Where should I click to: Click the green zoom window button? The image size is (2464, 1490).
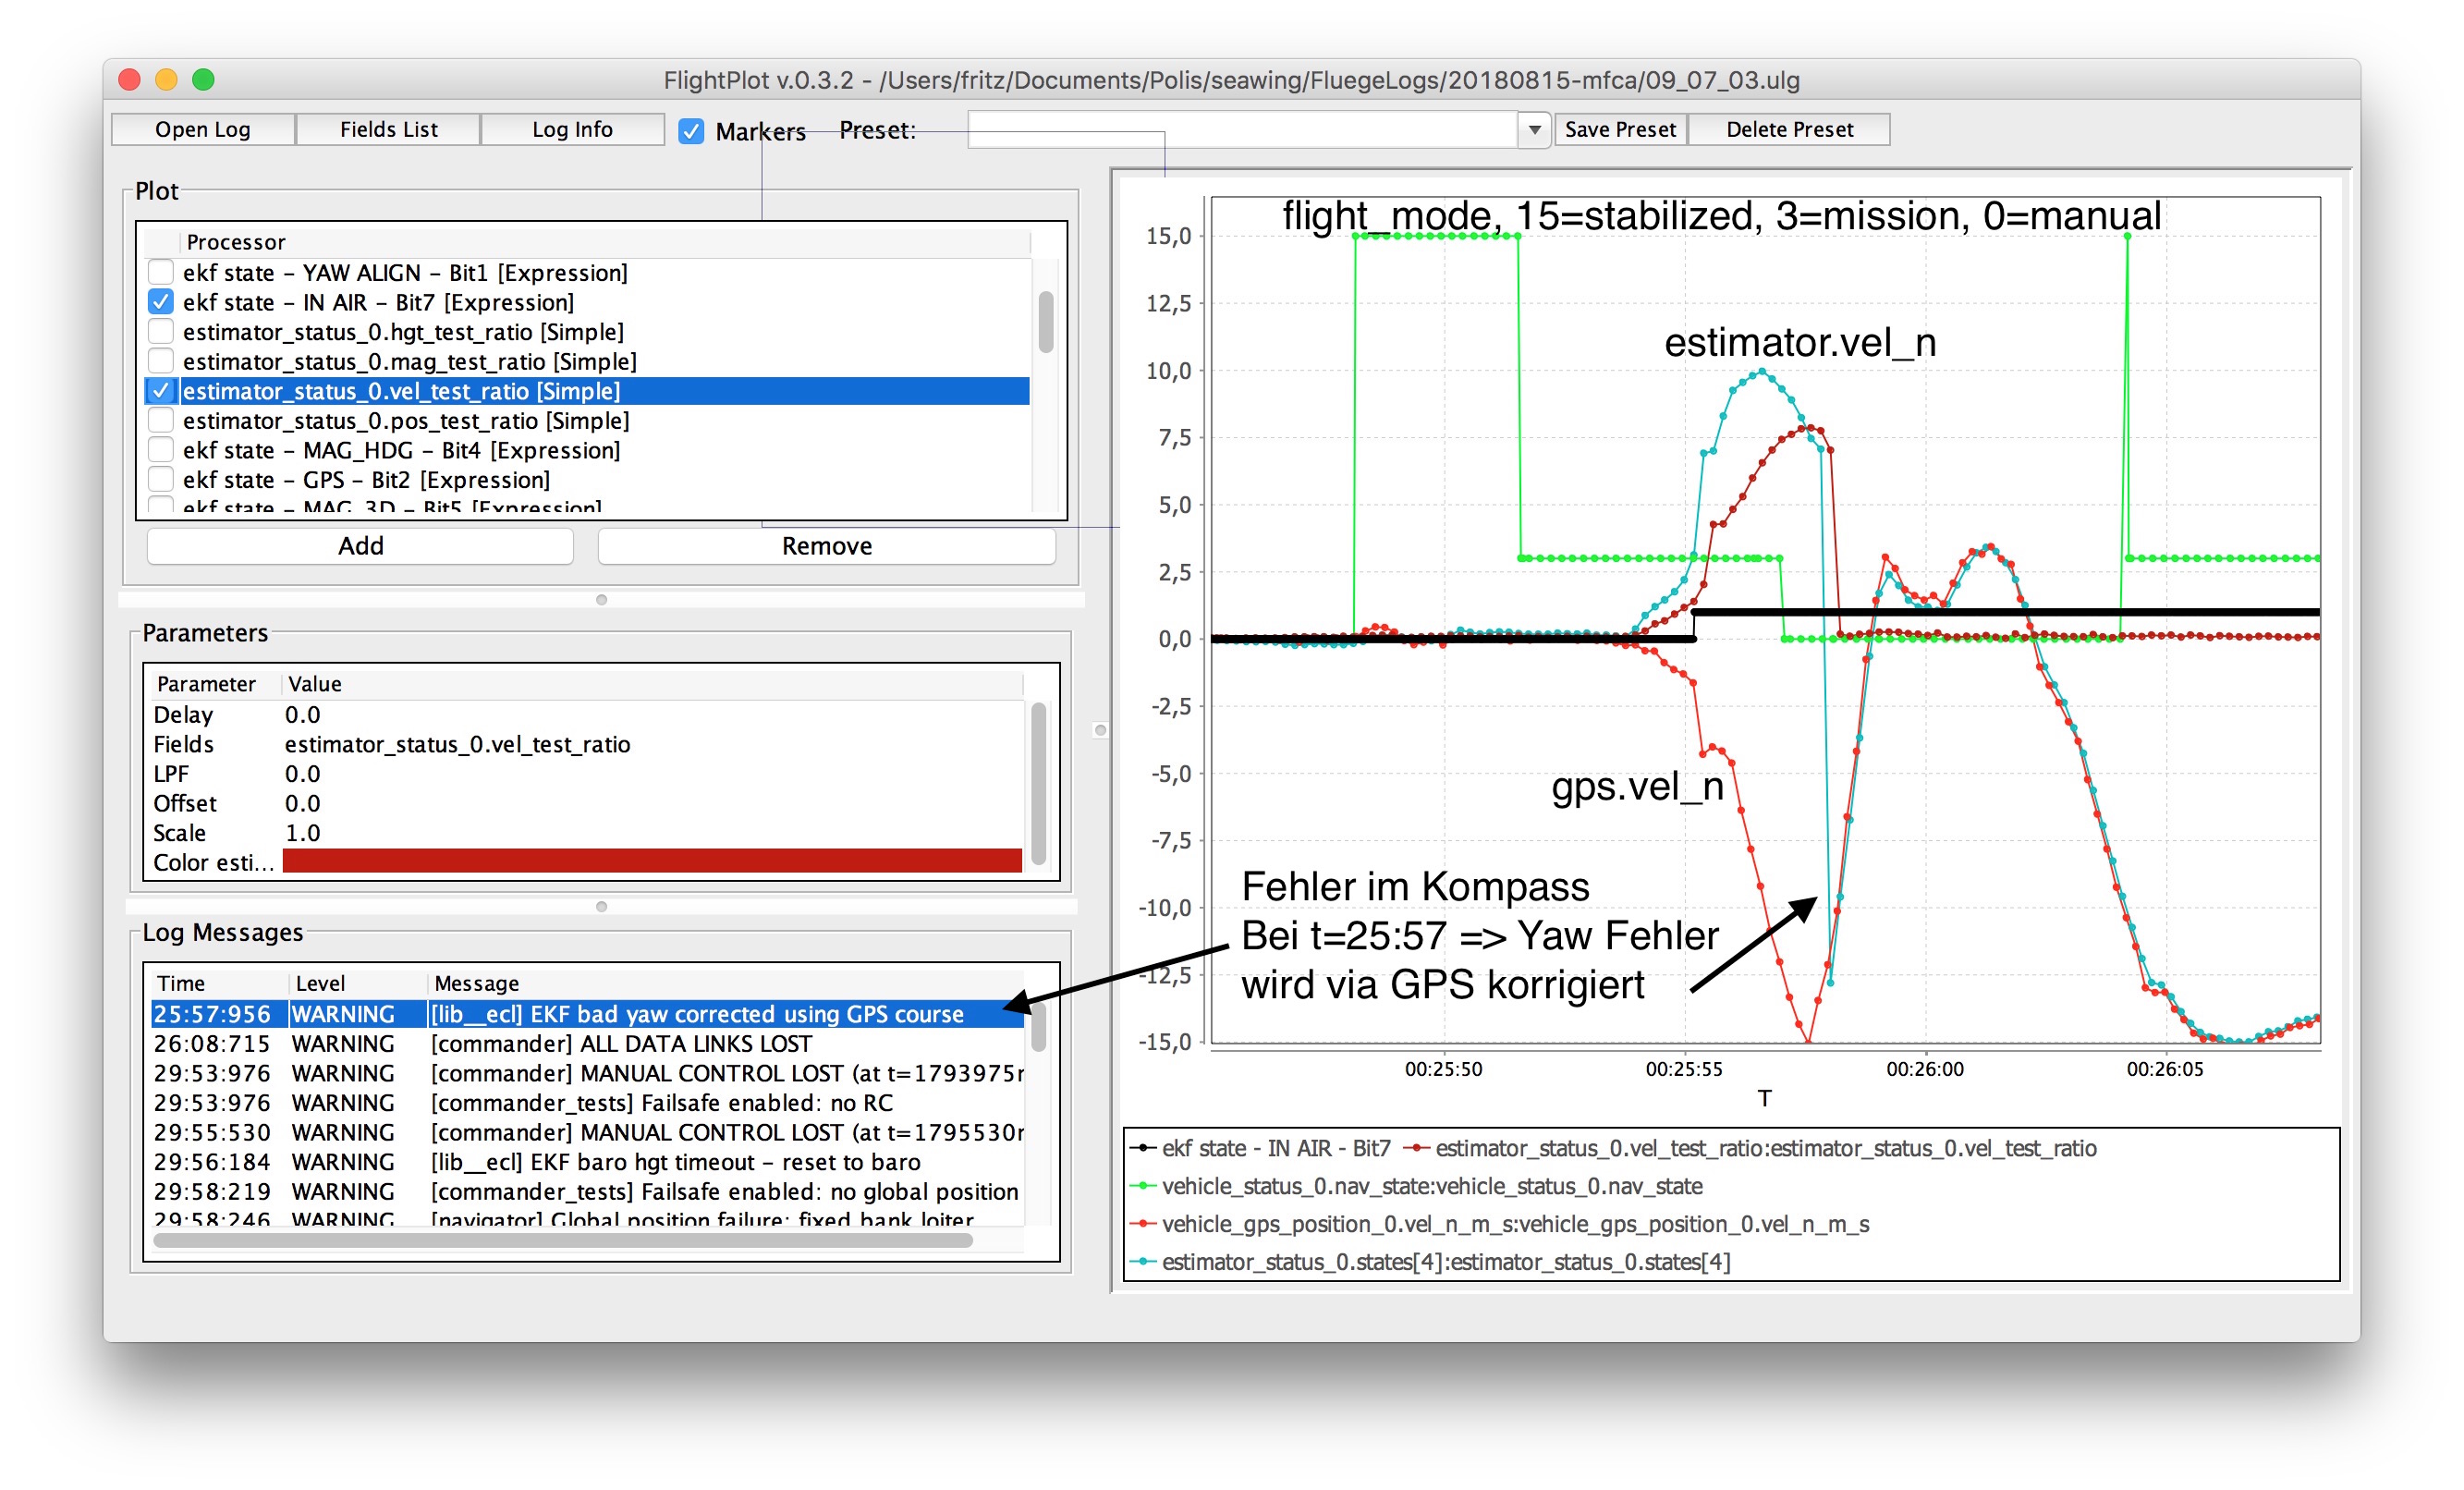click(203, 79)
